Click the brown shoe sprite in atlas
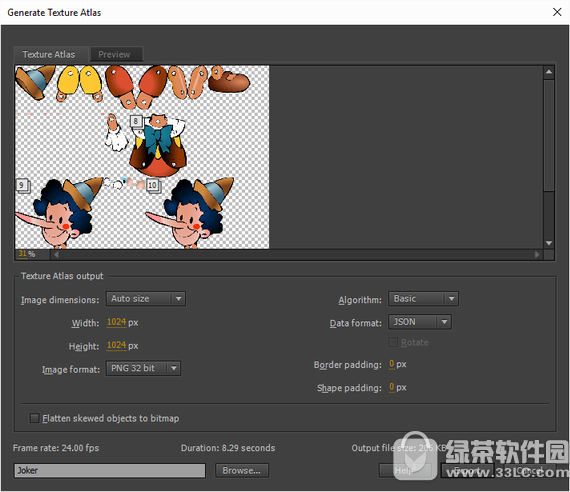Viewport: 570px width, 492px height. pyautogui.click(x=228, y=80)
